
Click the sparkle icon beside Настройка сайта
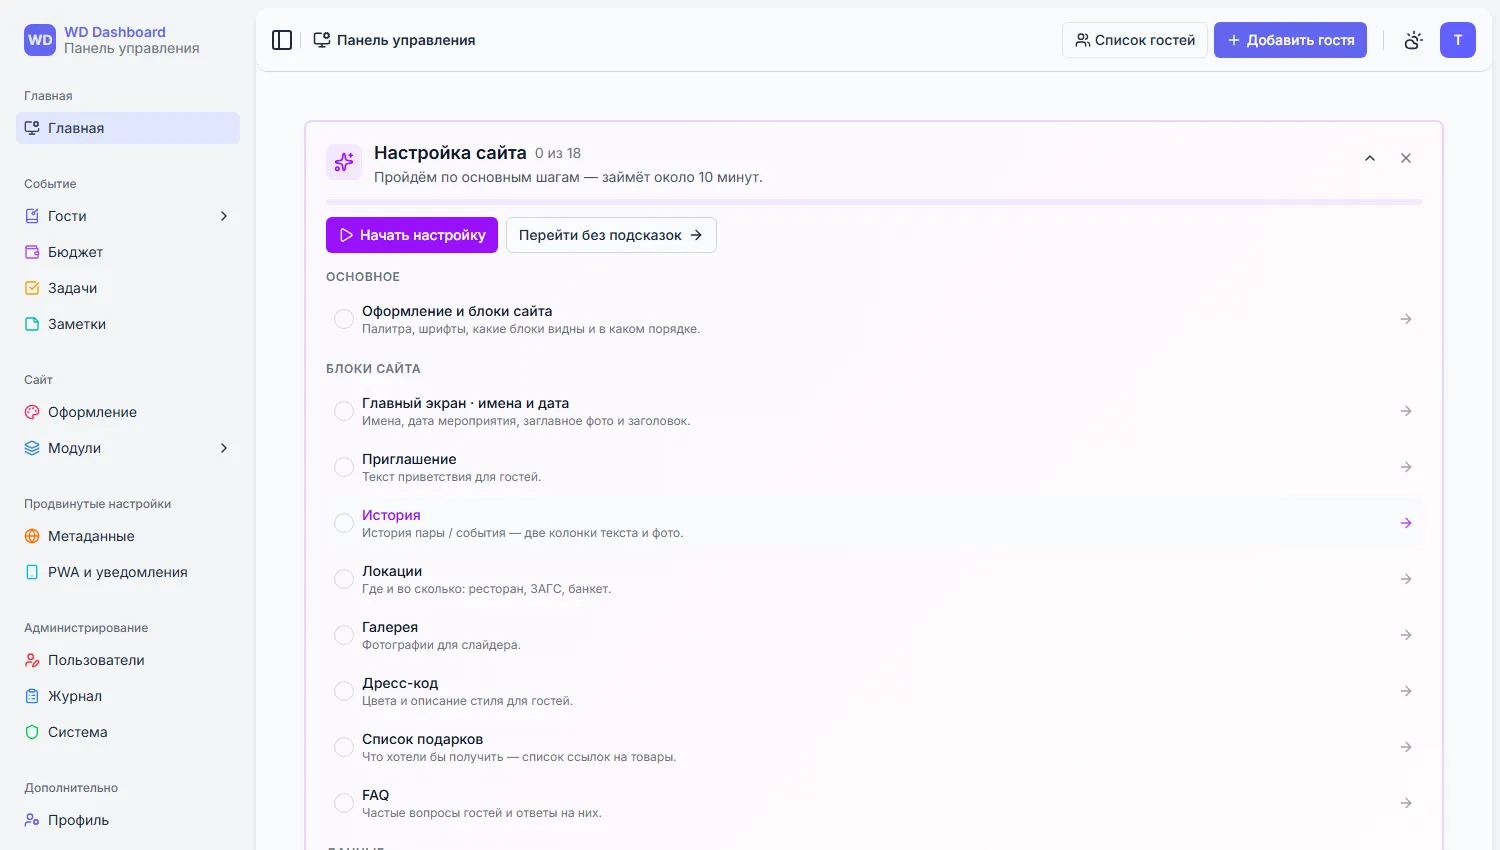pyautogui.click(x=344, y=162)
